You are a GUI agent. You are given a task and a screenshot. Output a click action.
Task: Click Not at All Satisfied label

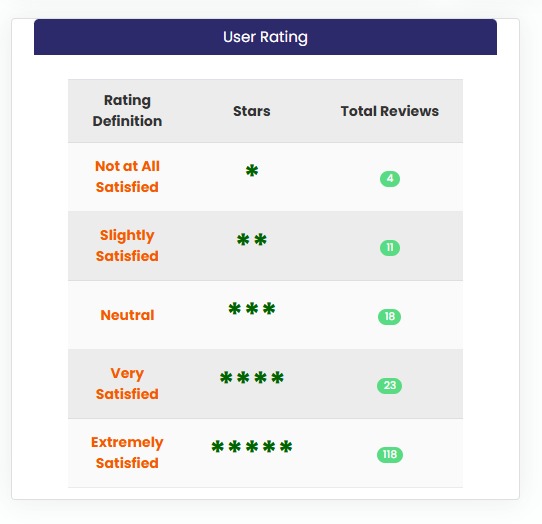point(127,177)
